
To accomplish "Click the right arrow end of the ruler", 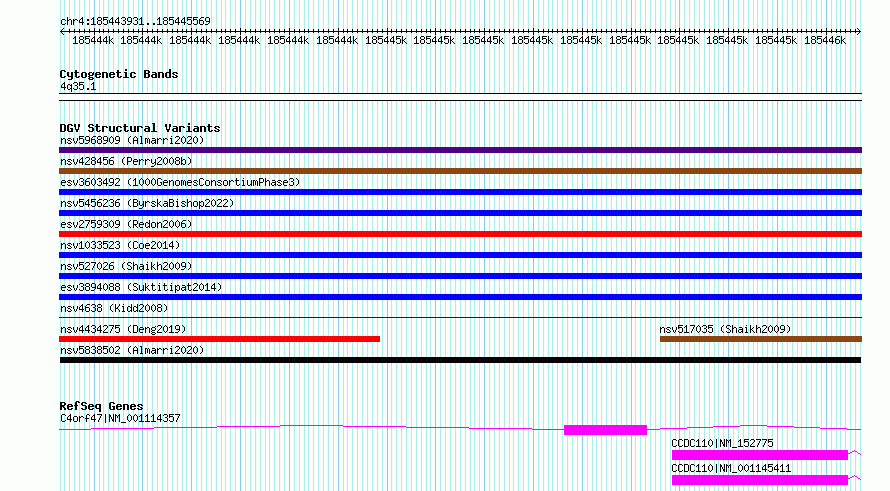I will pos(859,32).
